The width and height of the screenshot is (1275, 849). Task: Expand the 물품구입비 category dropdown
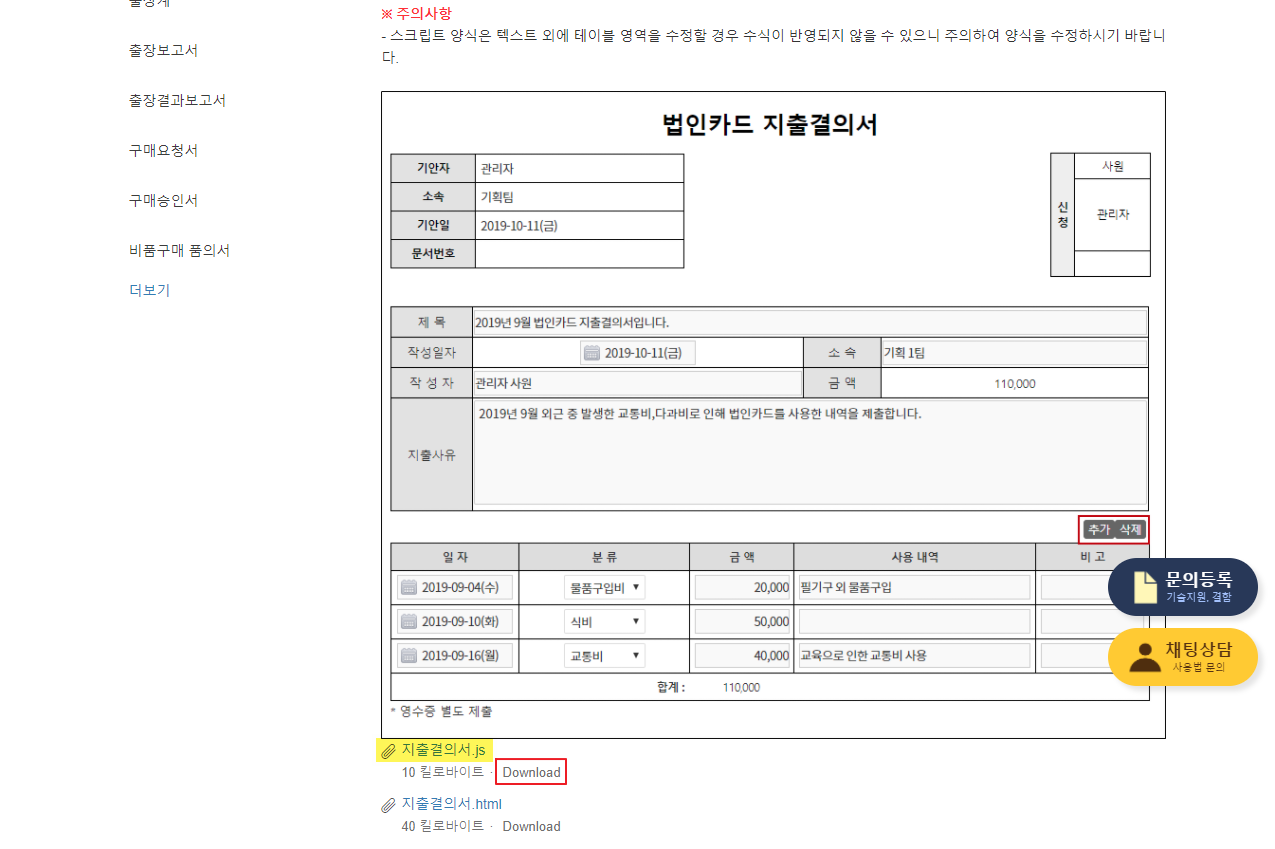point(604,588)
